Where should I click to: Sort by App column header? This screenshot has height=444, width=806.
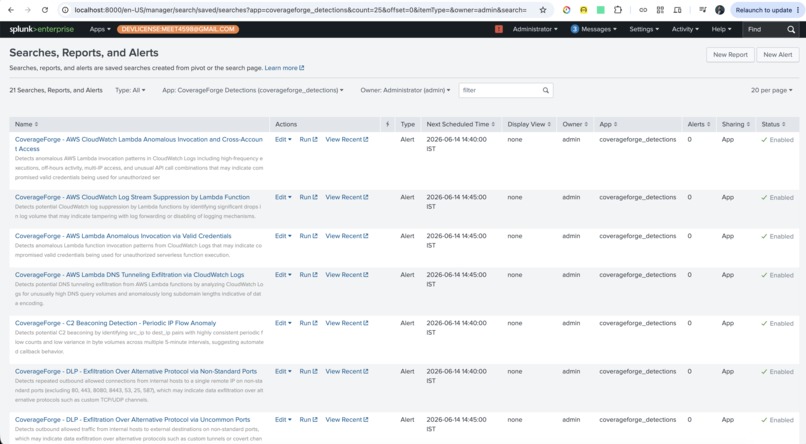pos(608,124)
